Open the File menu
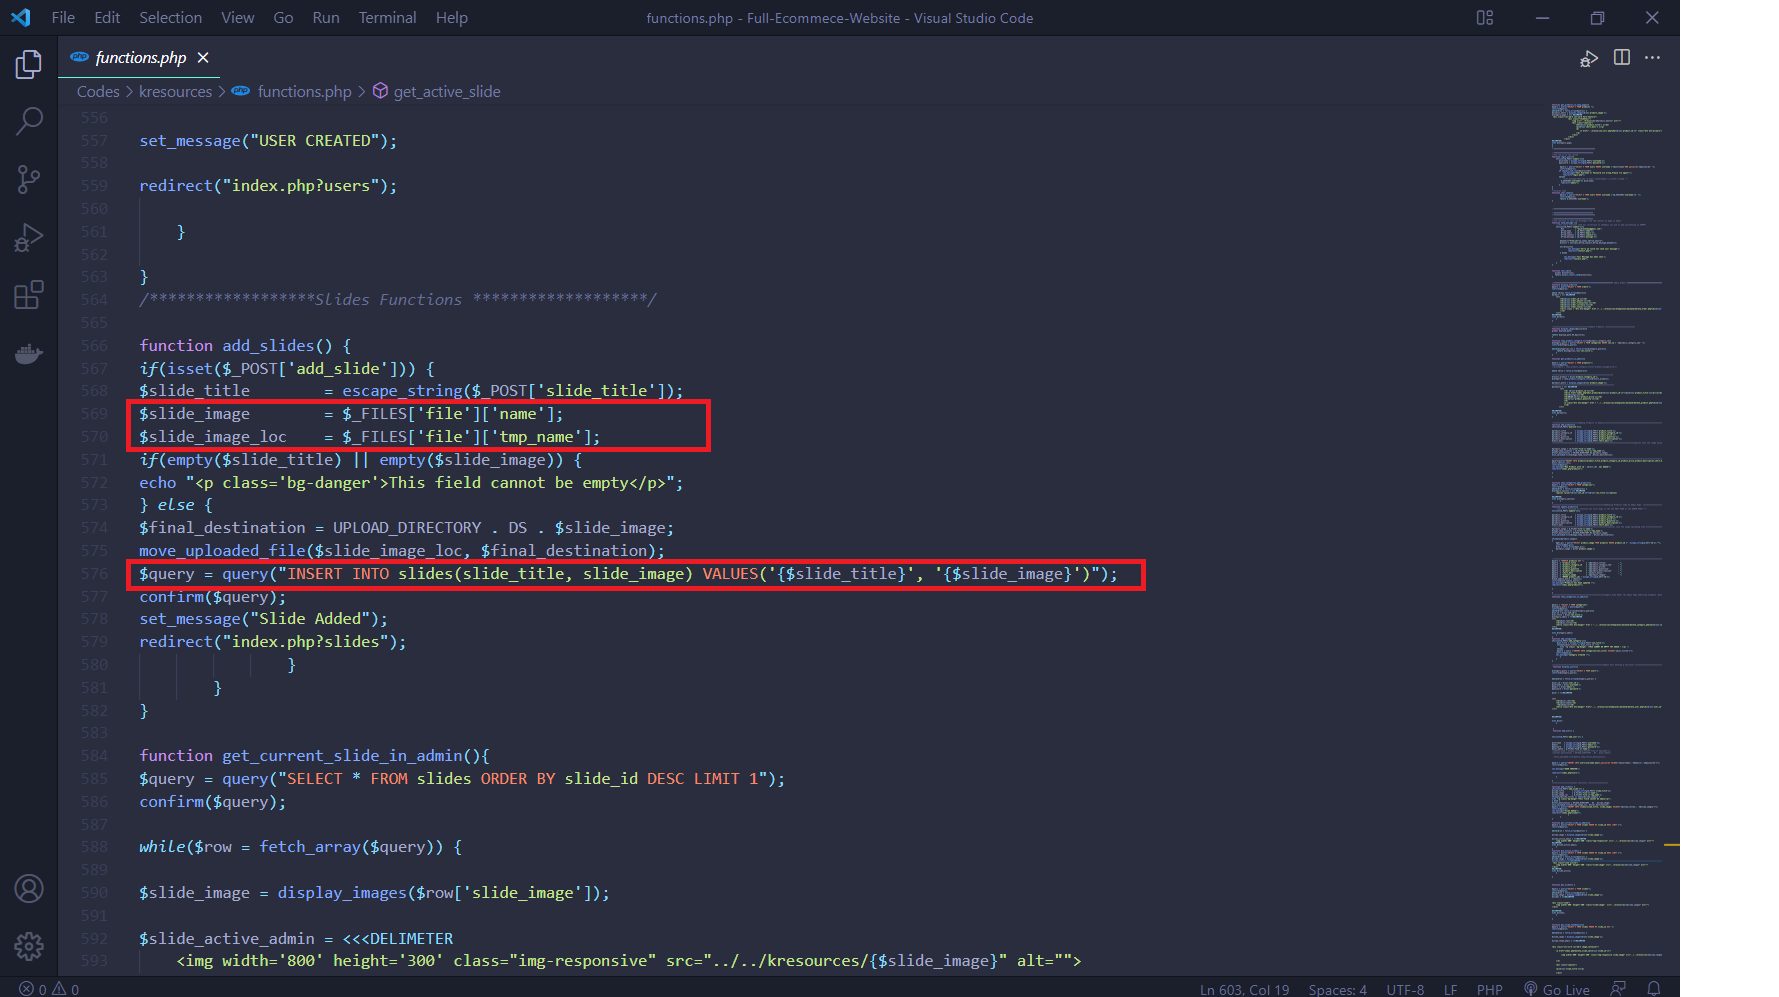The width and height of the screenshot is (1779, 997). [63, 18]
